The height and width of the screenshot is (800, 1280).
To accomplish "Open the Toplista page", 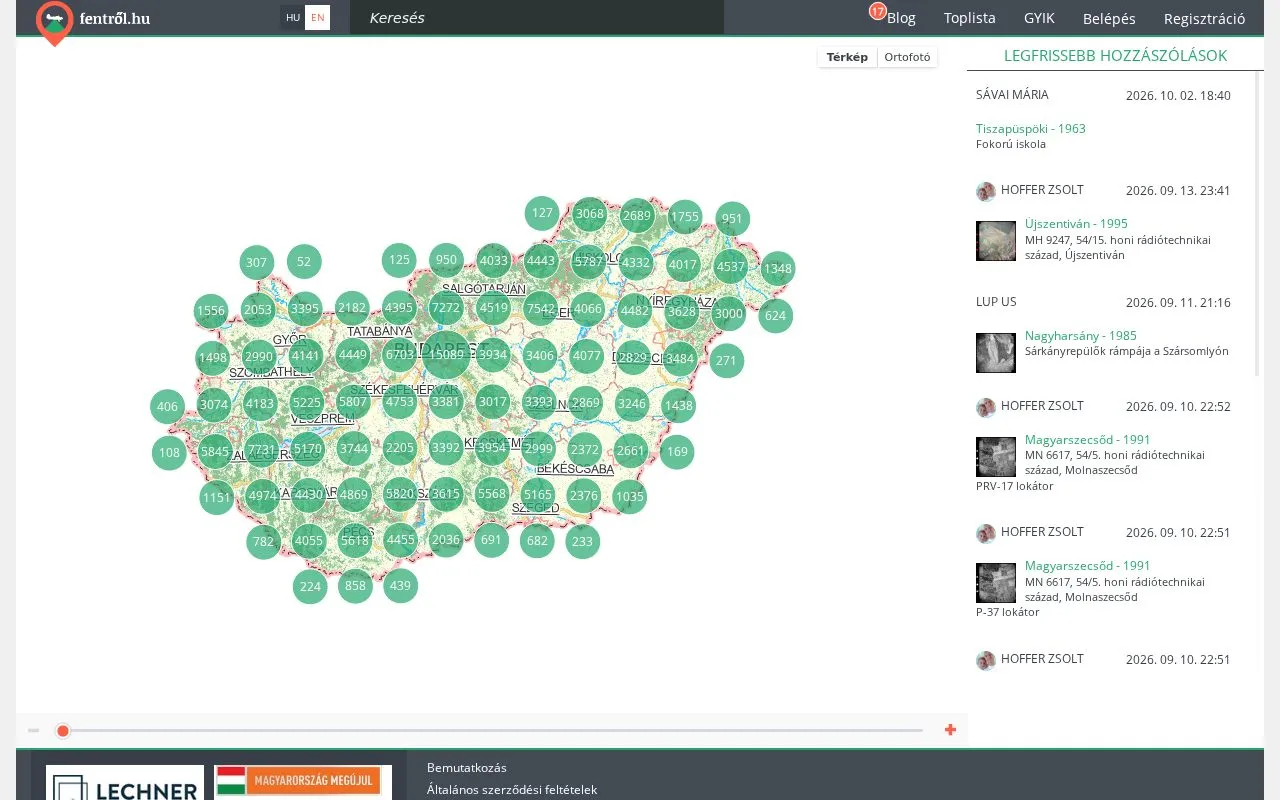I will (x=970, y=18).
